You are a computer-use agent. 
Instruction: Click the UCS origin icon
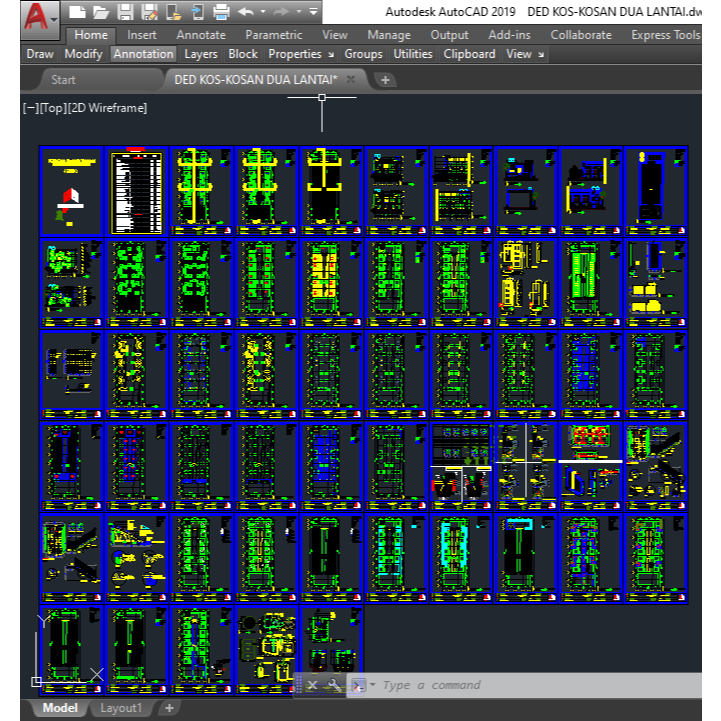pos(37,681)
